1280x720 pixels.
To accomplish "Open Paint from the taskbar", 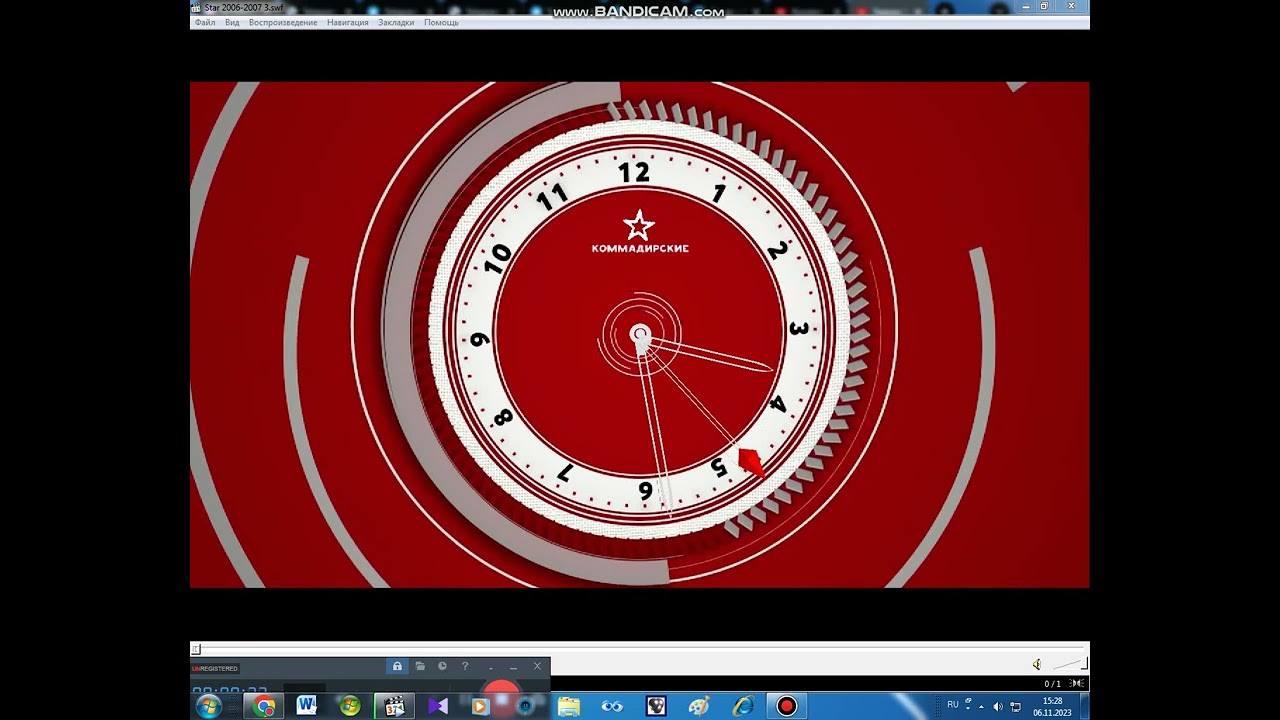I will [x=699, y=706].
